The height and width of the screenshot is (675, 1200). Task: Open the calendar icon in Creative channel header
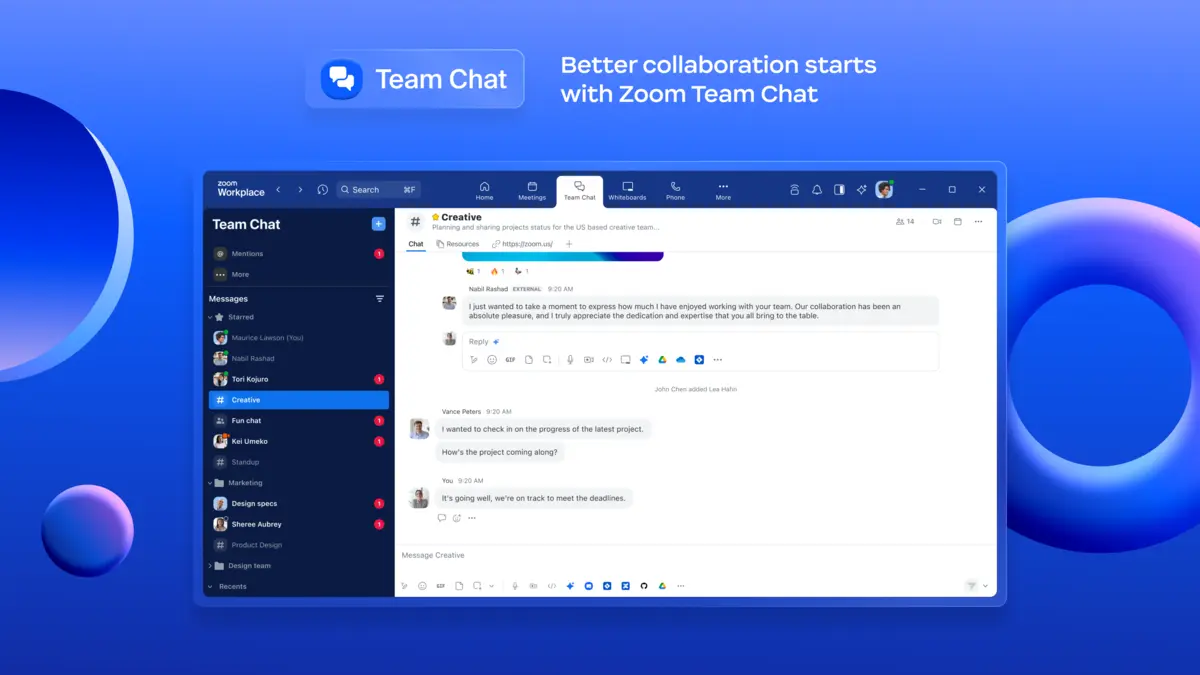tap(957, 221)
